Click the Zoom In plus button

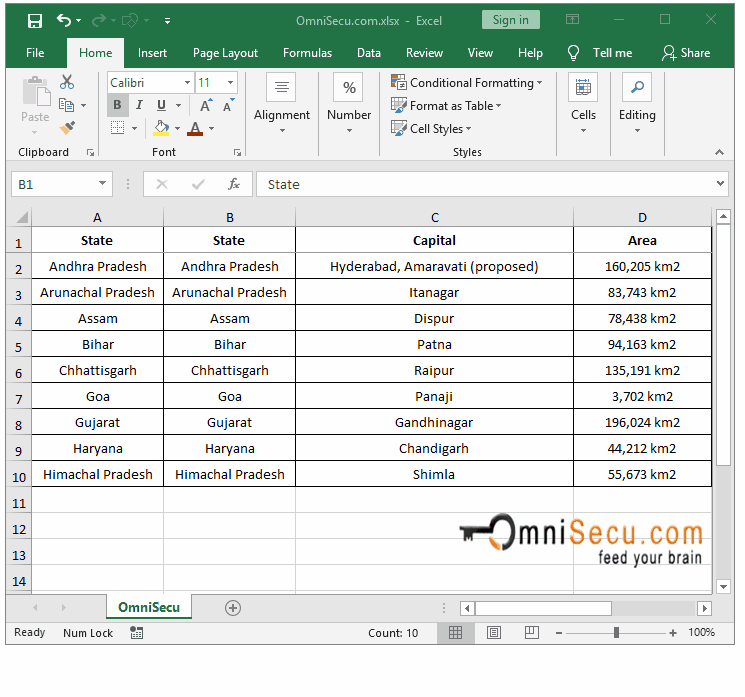click(673, 633)
